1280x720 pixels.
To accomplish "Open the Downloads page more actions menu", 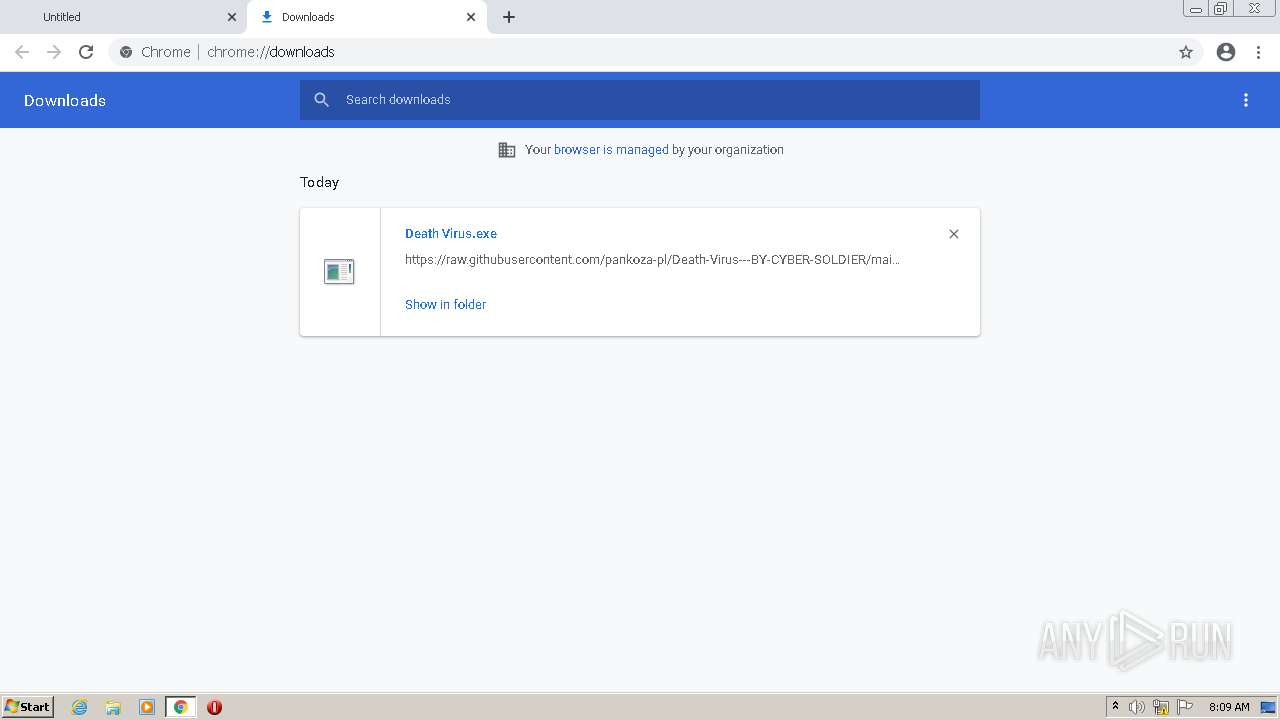I will click(1246, 100).
